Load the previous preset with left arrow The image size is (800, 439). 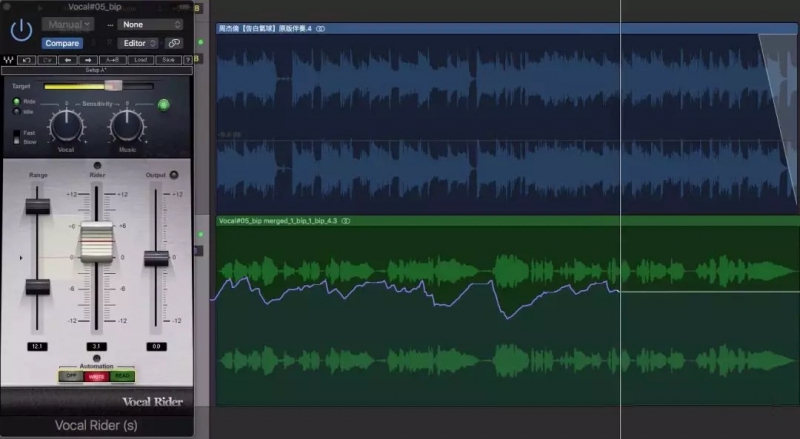click(67, 60)
